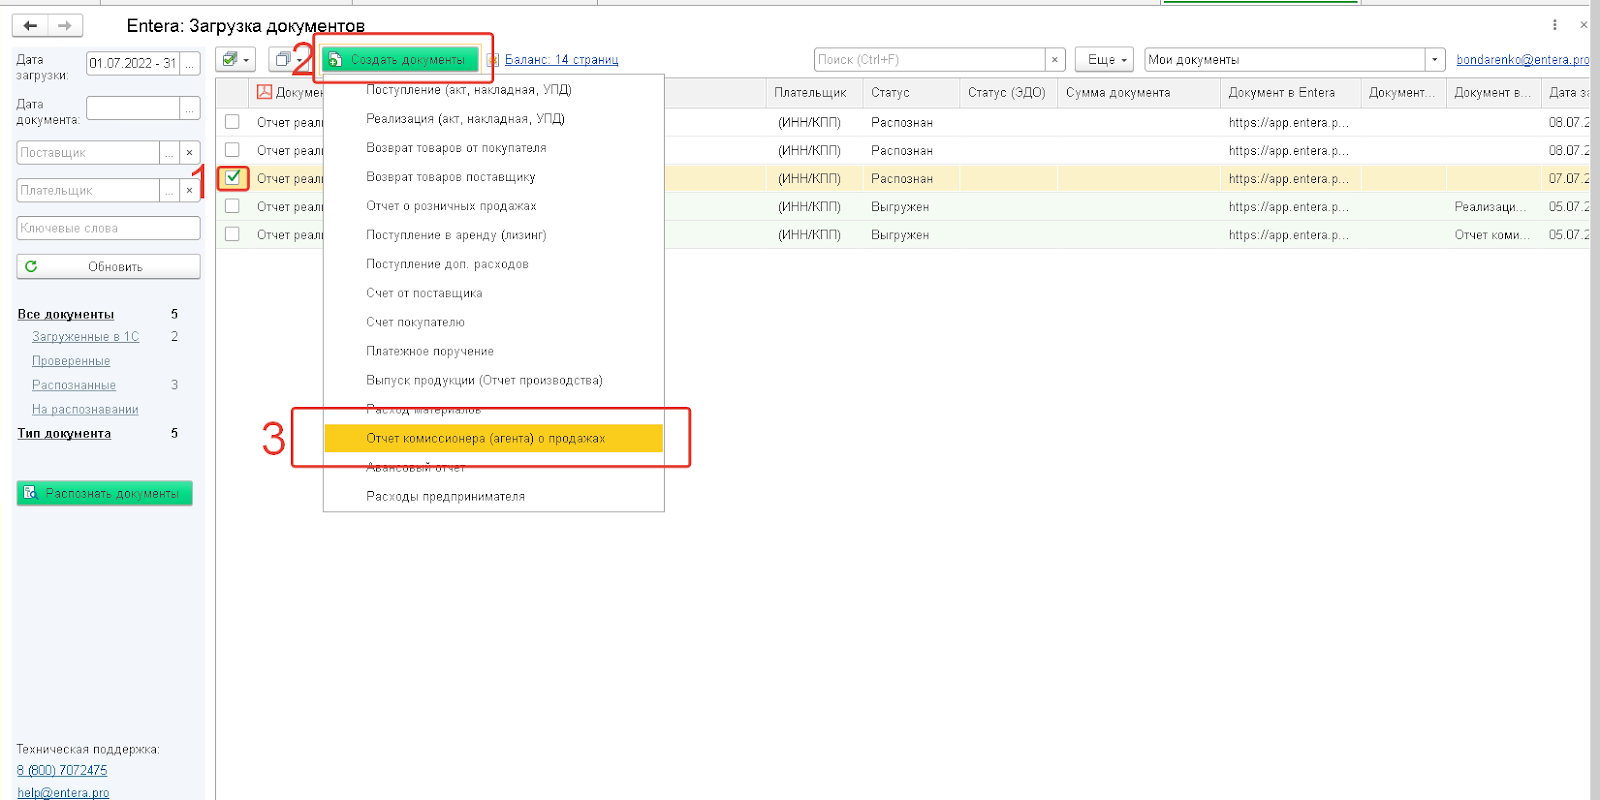1600x800 pixels.
Task: Choose Счет от поставщика in the menu
Action: 494,293
